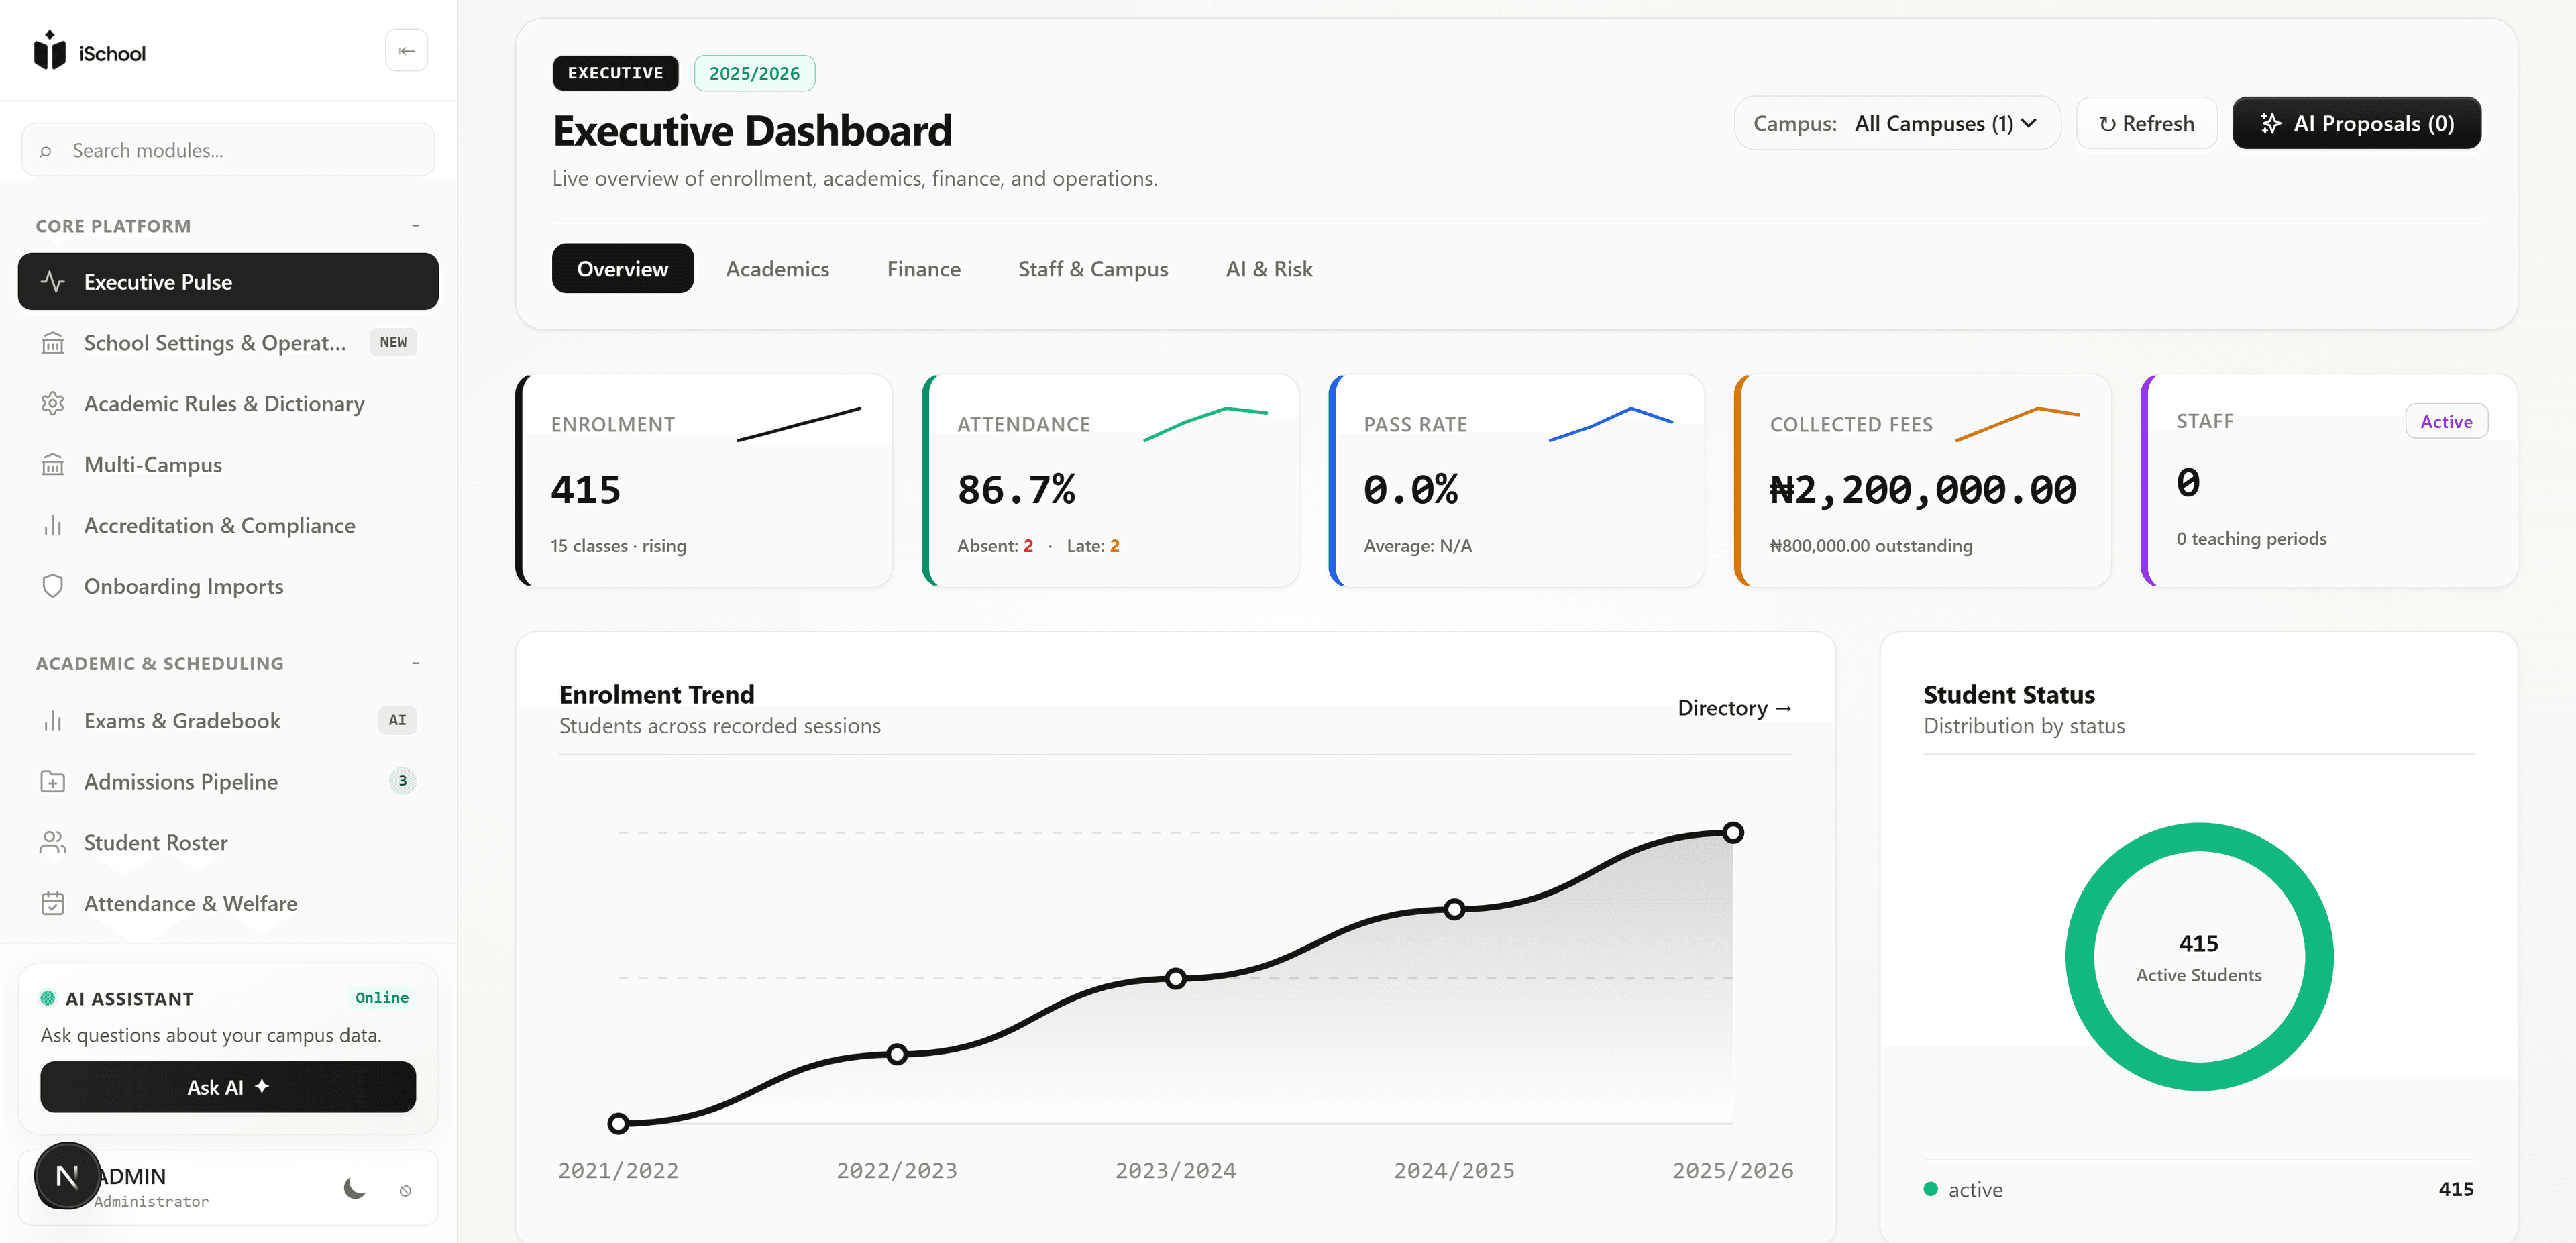
Task: Toggle dark mode with the moon icon
Action: coord(355,1188)
